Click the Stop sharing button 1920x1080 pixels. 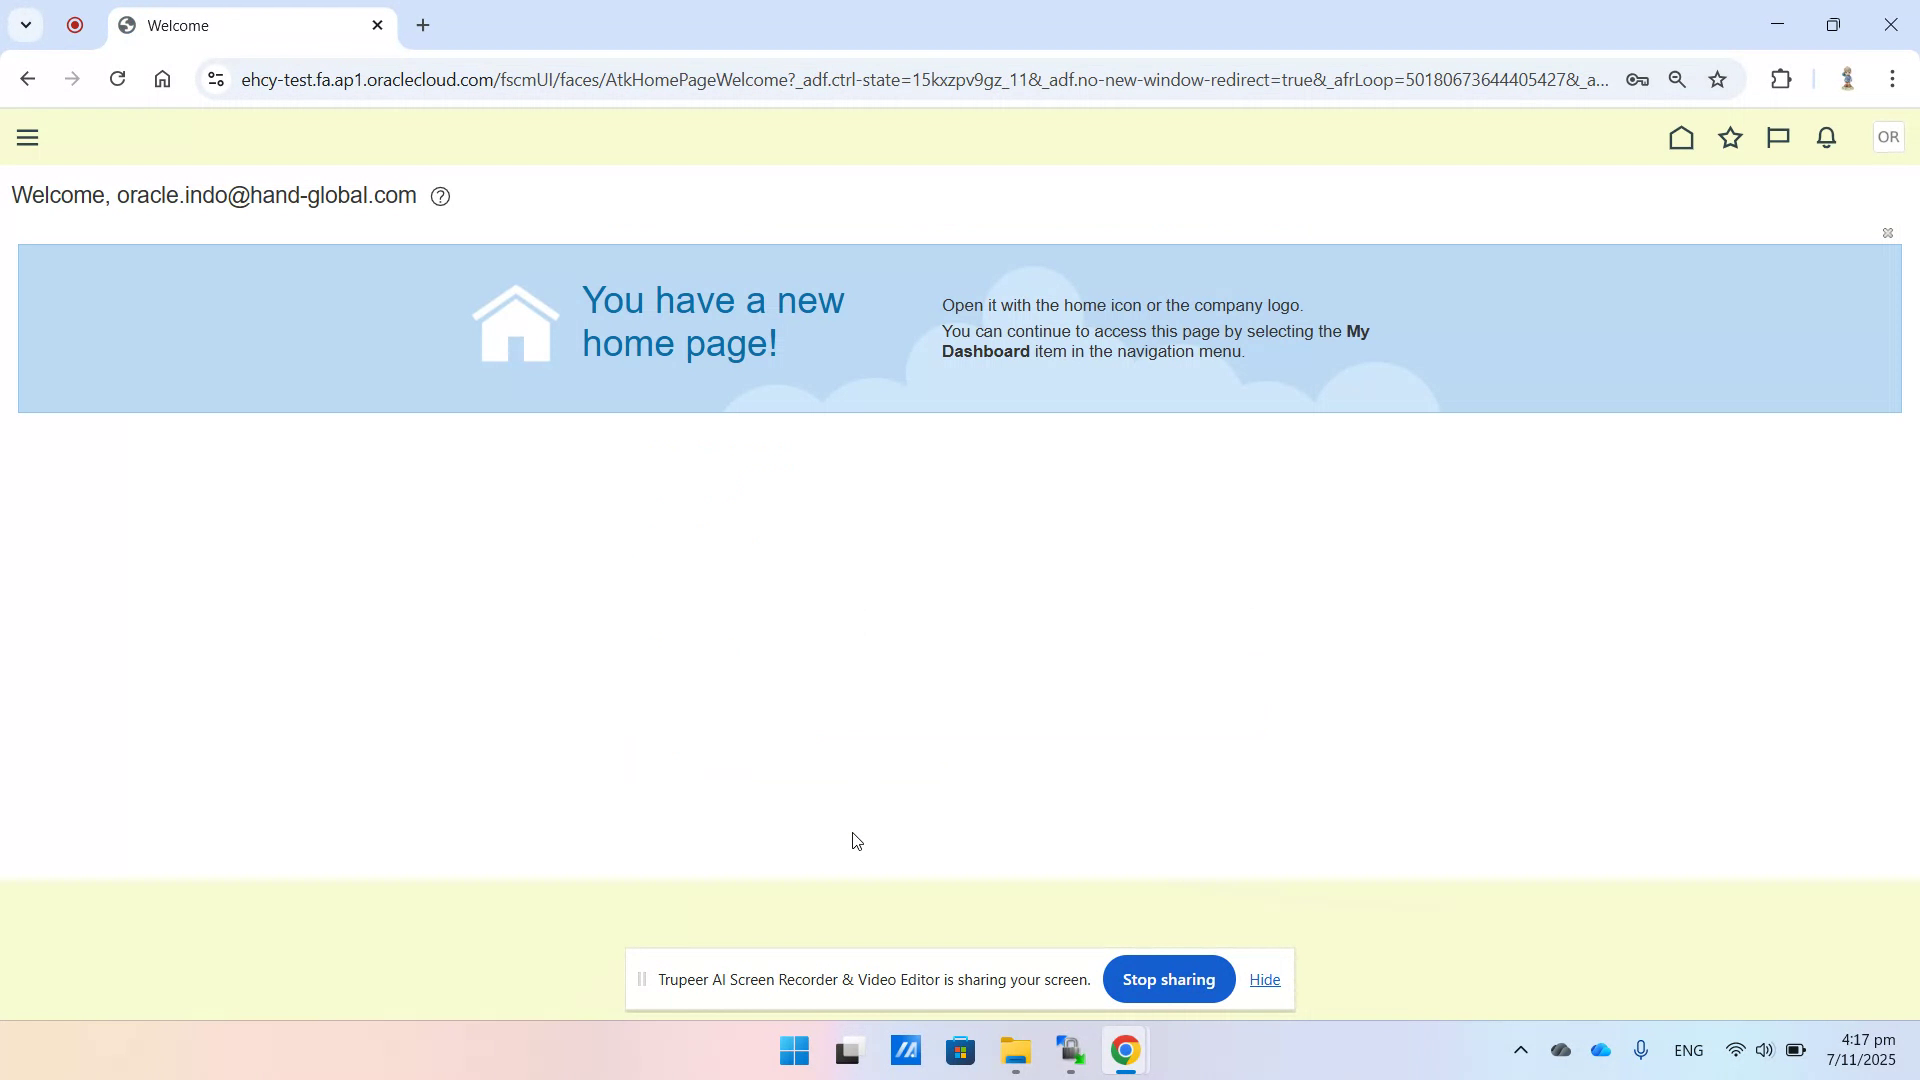pyautogui.click(x=1168, y=980)
